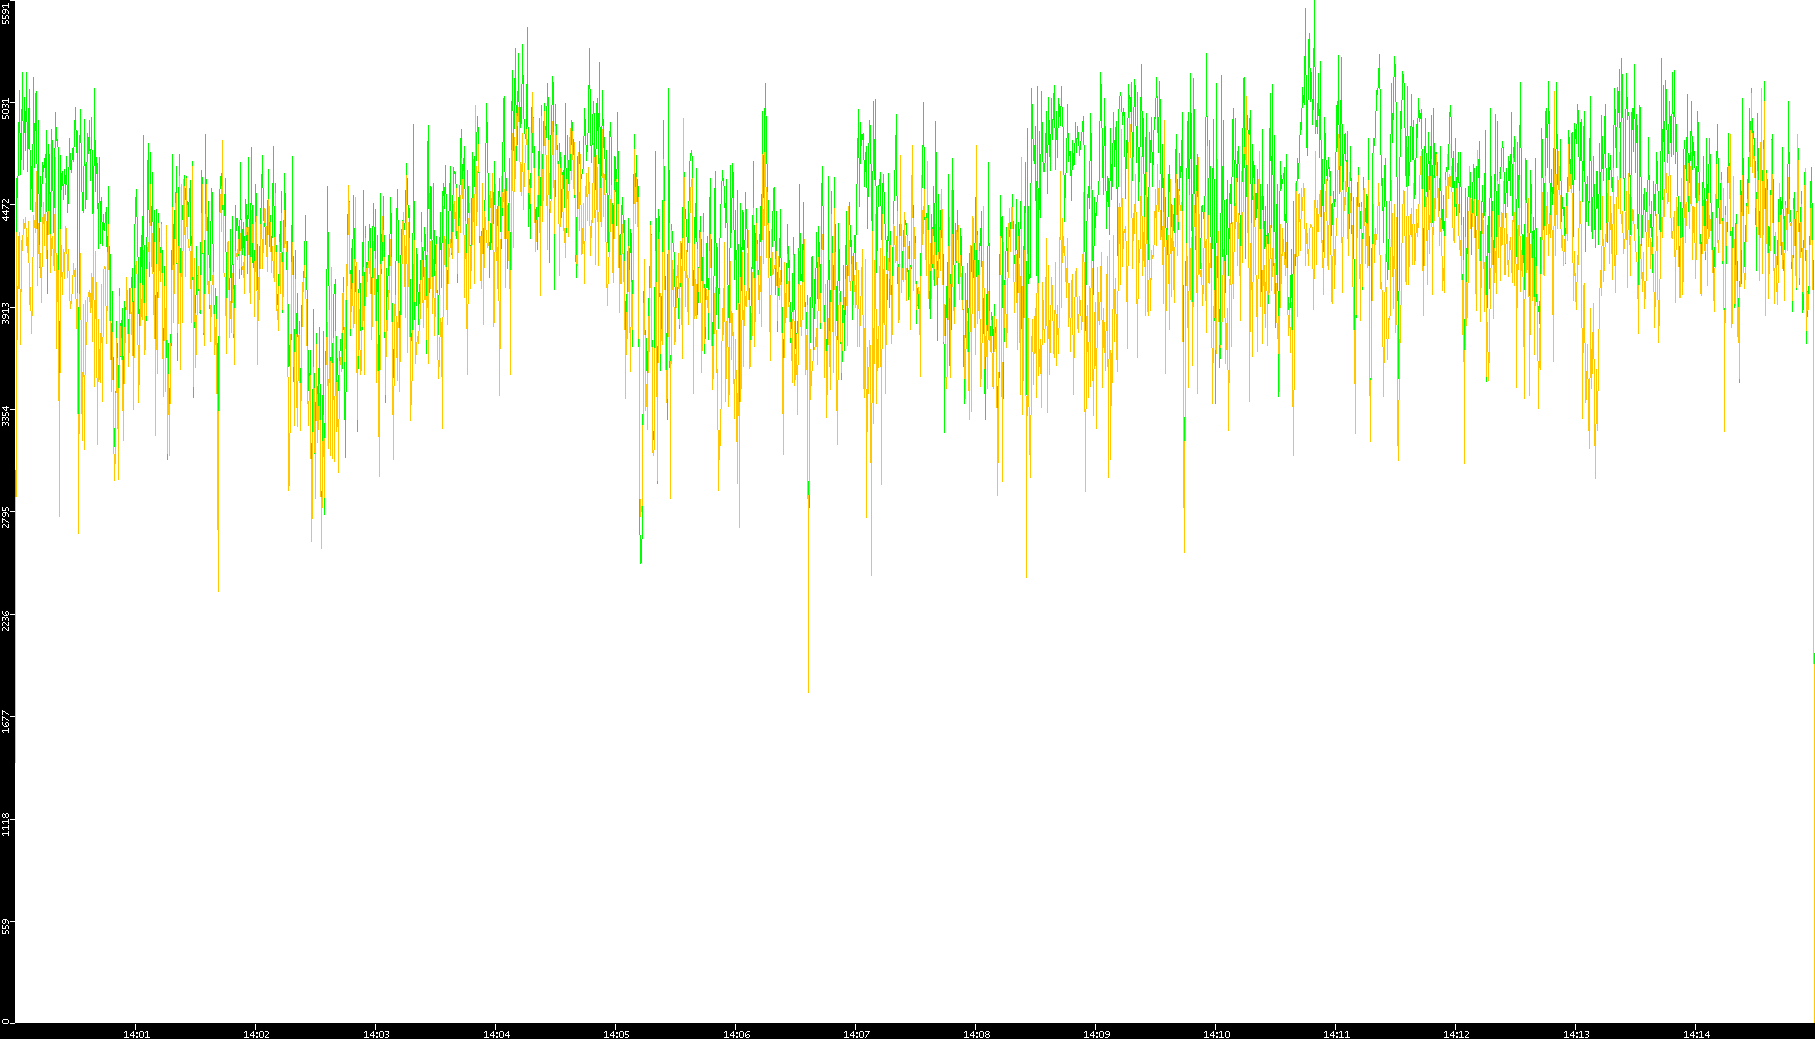Viewport: 1815px width, 1039px height.
Task: Click the 2236 vertical axis label
Action: tap(7, 620)
